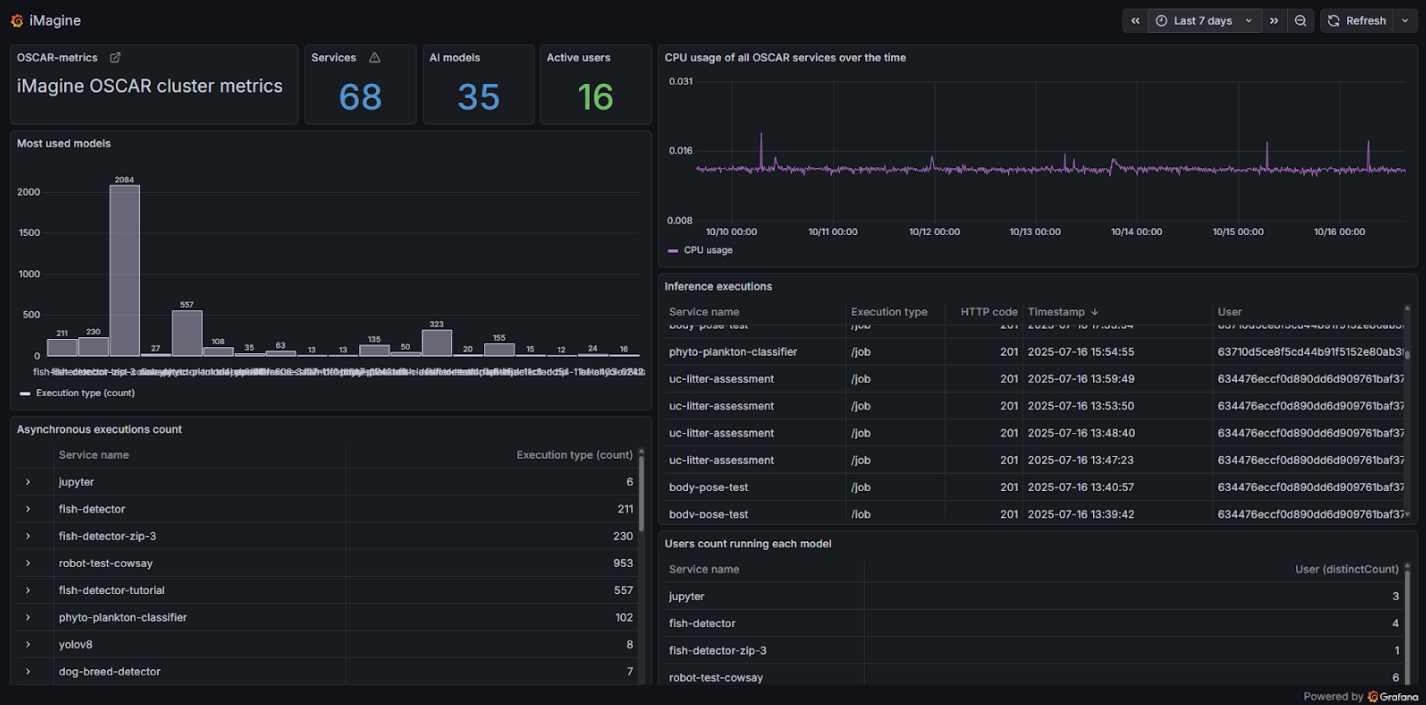Open the Last 7 days time range dropdown
This screenshot has height=705, width=1426.
(1203, 20)
